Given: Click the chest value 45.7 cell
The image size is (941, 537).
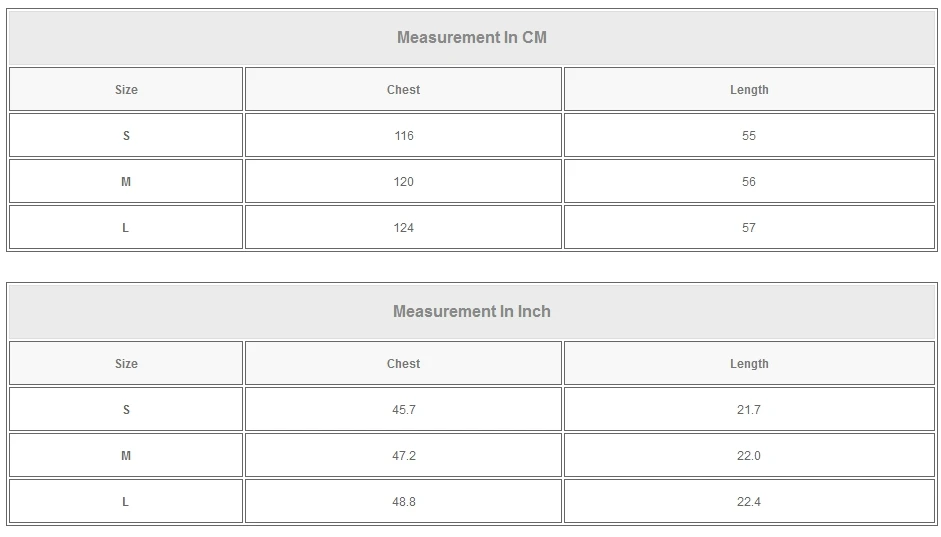Looking at the screenshot, I should click(403, 410).
